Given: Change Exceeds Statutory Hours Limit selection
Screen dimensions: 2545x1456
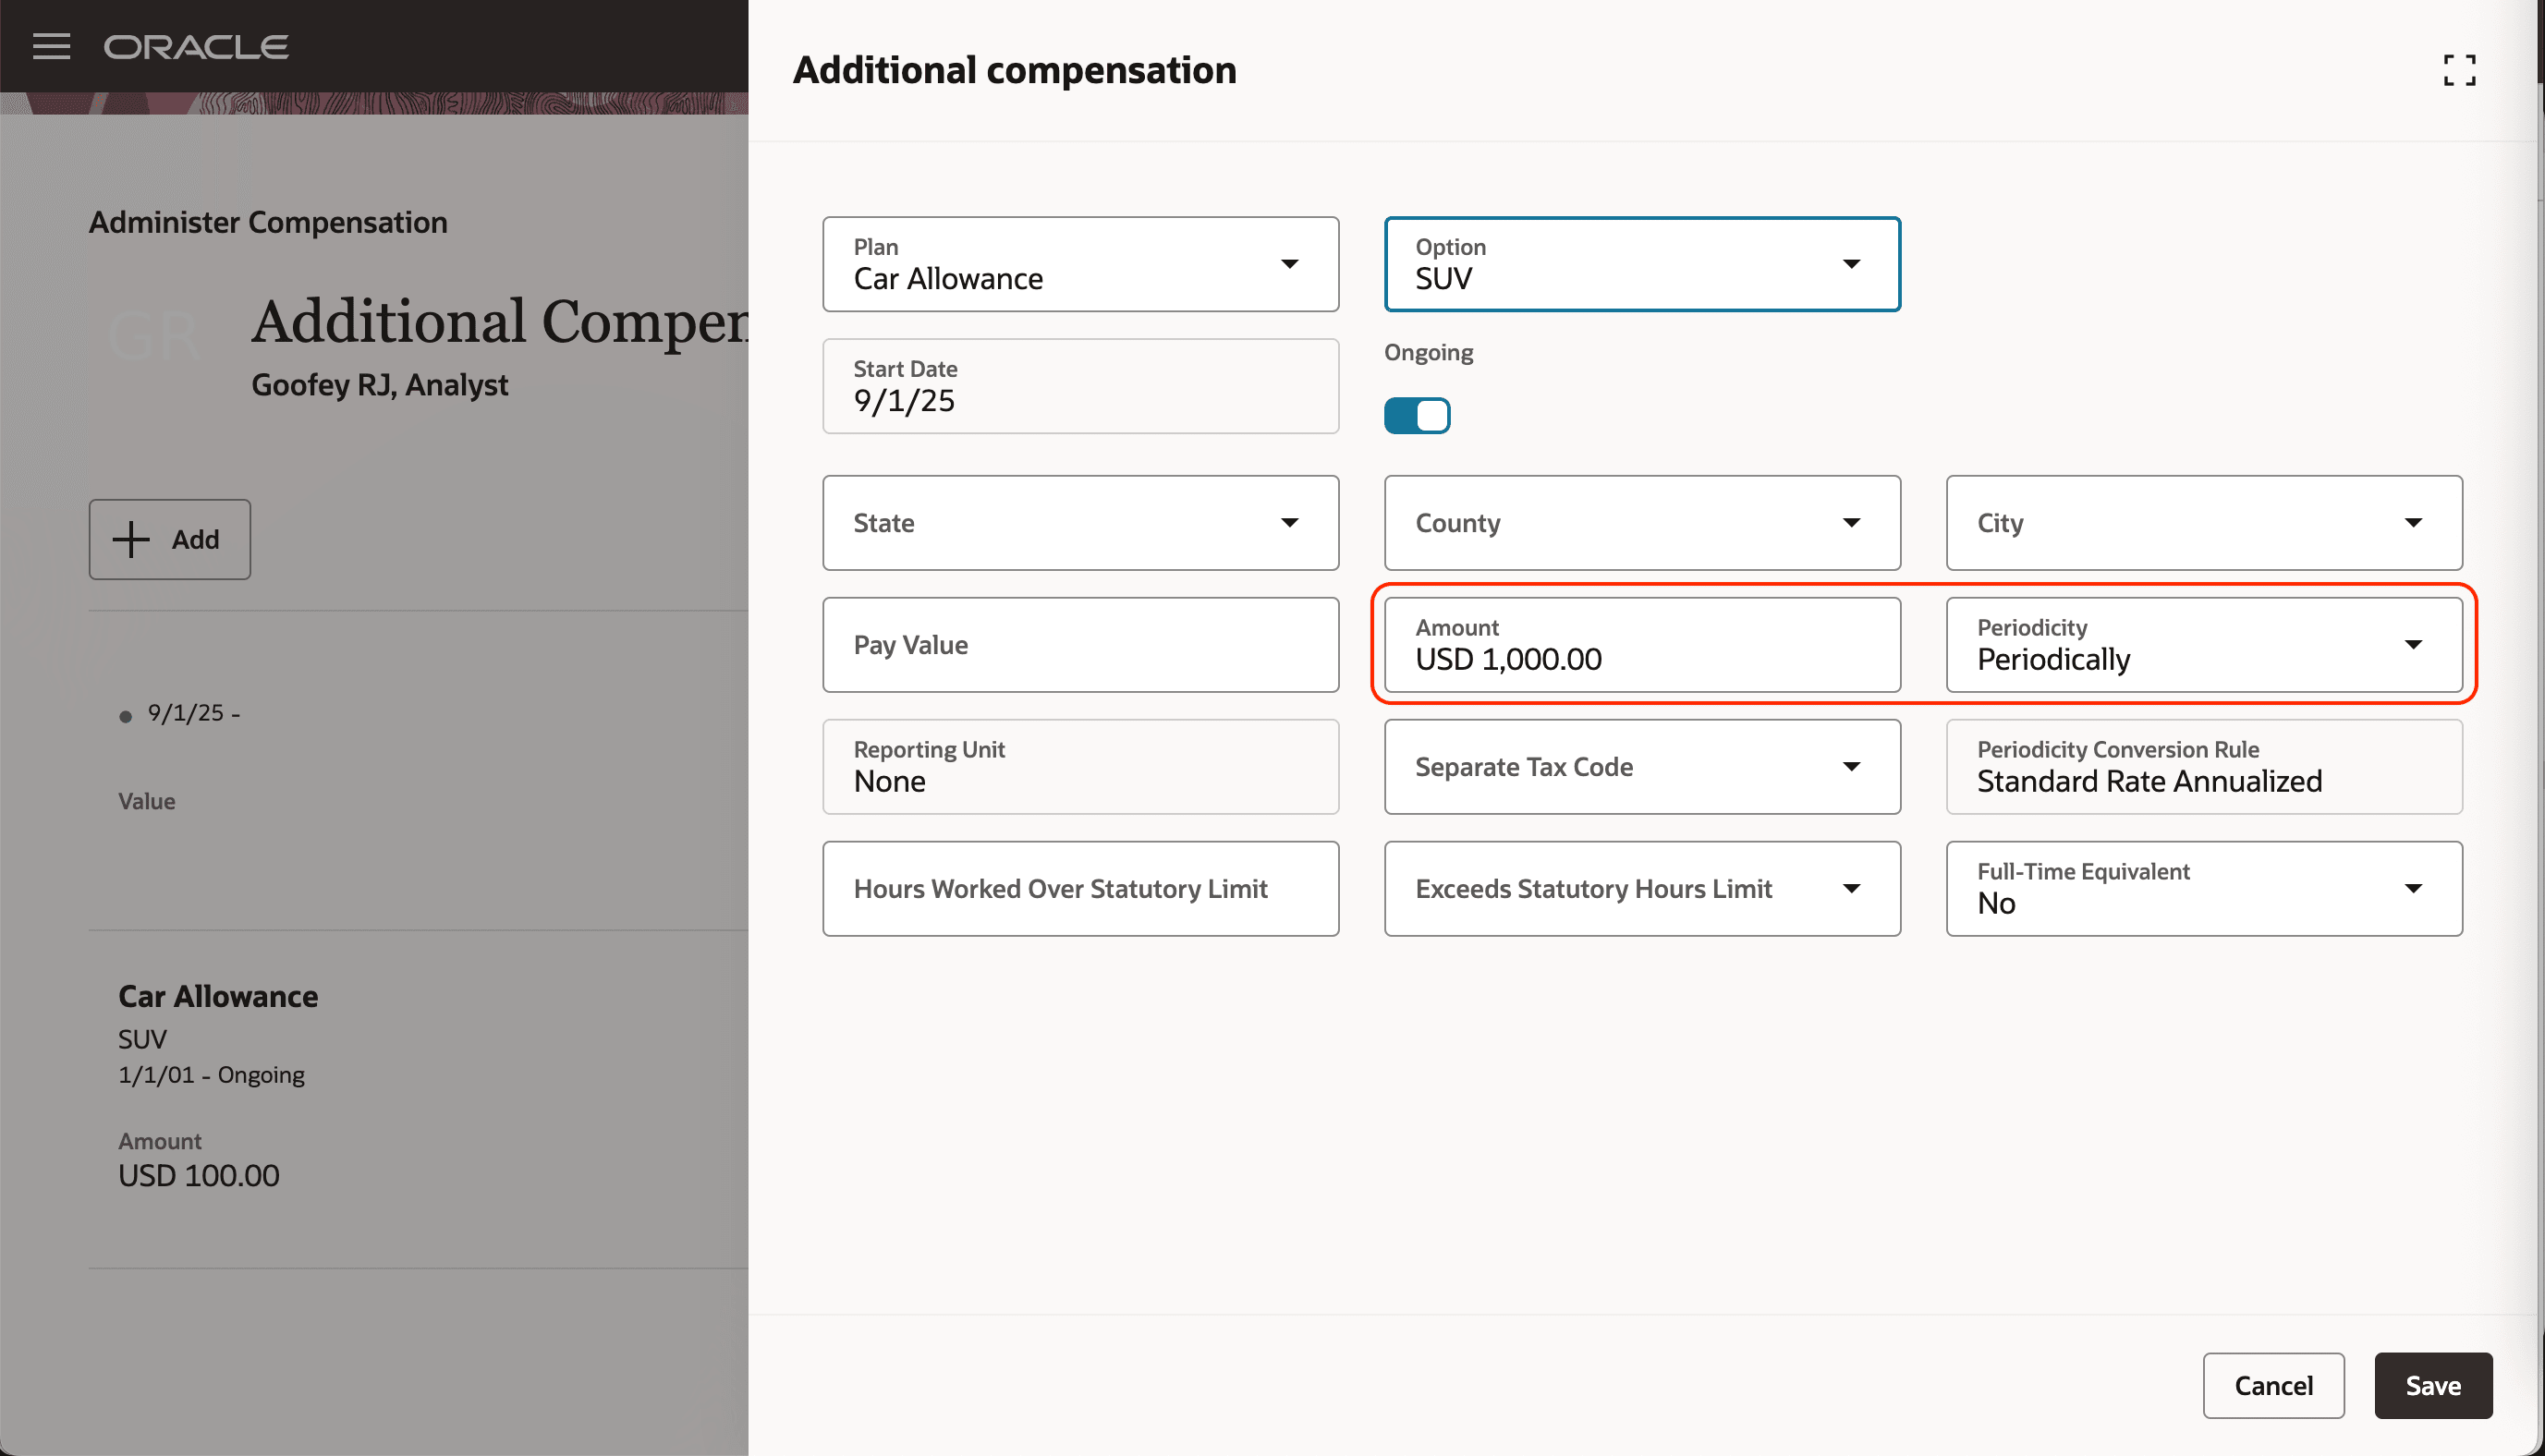Looking at the screenshot, I should (x=1852, y=888).
